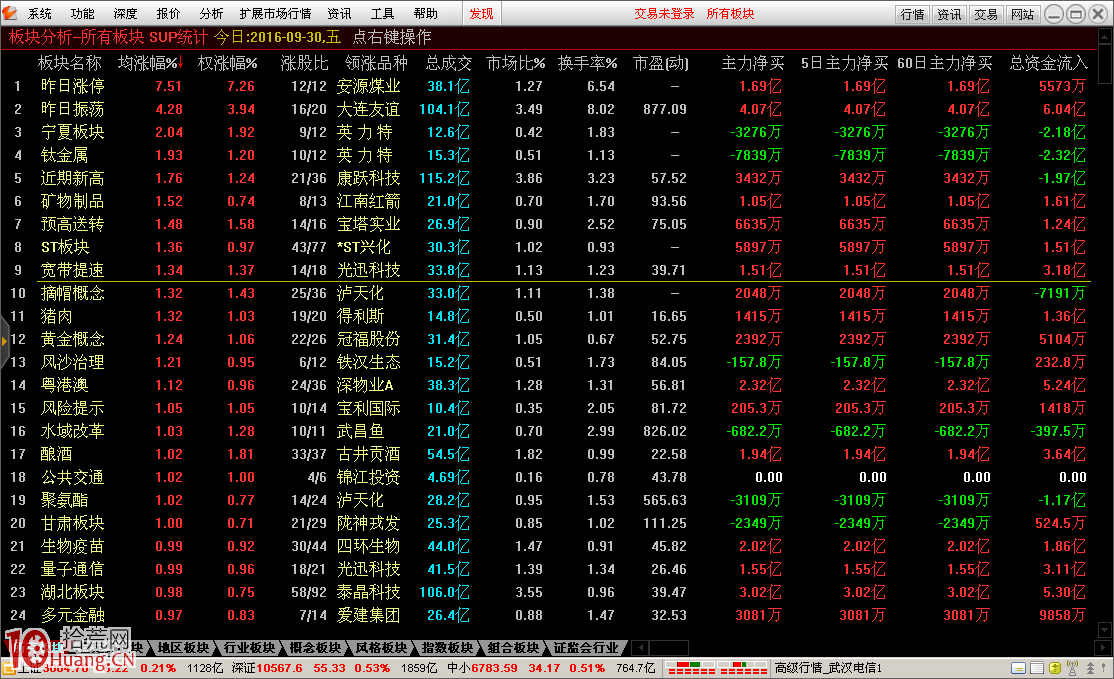This screenshot has height=679, width=1114.
Task: Click the red-green market breadth indicator
Action: pyautogui.click(x=716, y=668)
